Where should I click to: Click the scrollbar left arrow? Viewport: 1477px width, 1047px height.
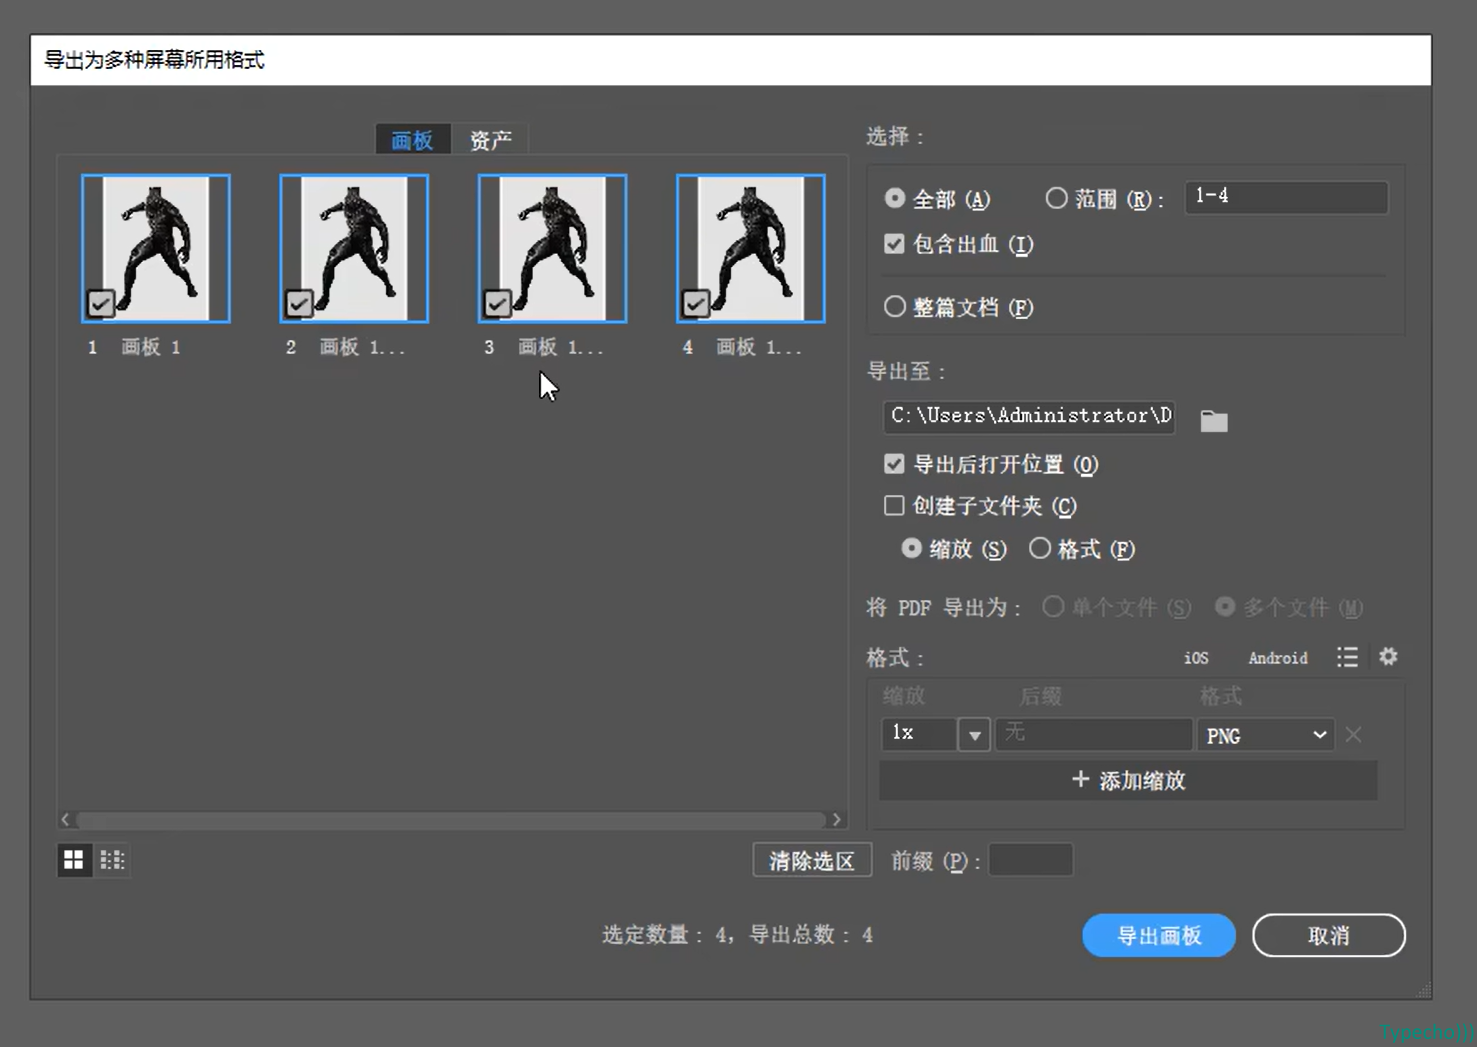pos(65,820)
